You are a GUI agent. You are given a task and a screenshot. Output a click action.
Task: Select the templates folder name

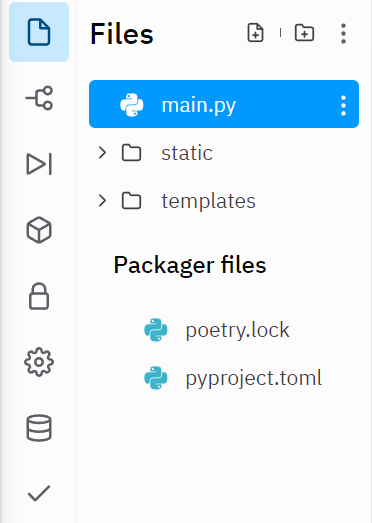click(209, 201)
